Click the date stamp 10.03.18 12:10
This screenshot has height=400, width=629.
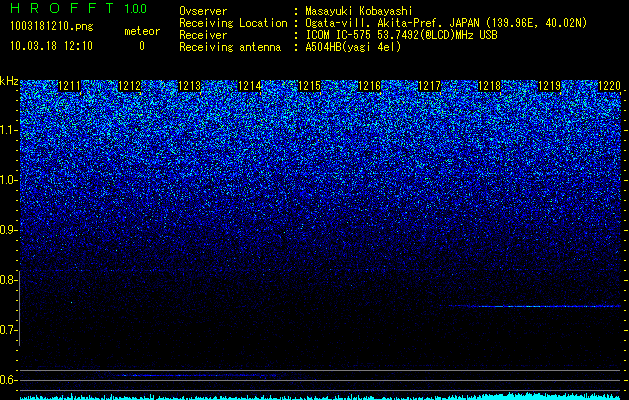click(x=51, y=46)
